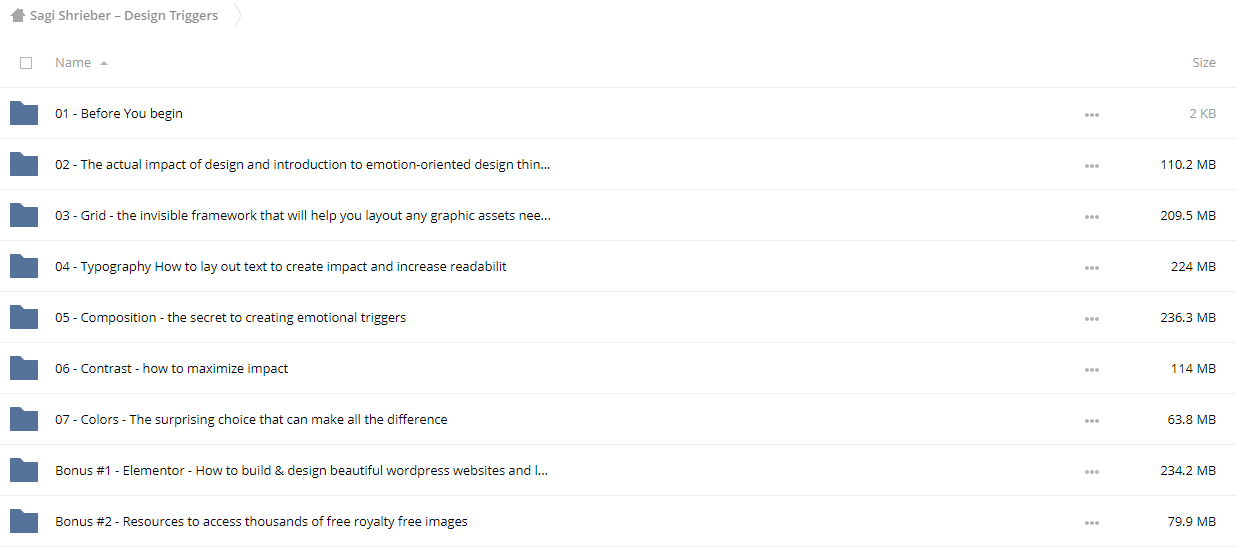Toggle the sort arrow next to Name
1237x548 pixels.
point(104,63)
